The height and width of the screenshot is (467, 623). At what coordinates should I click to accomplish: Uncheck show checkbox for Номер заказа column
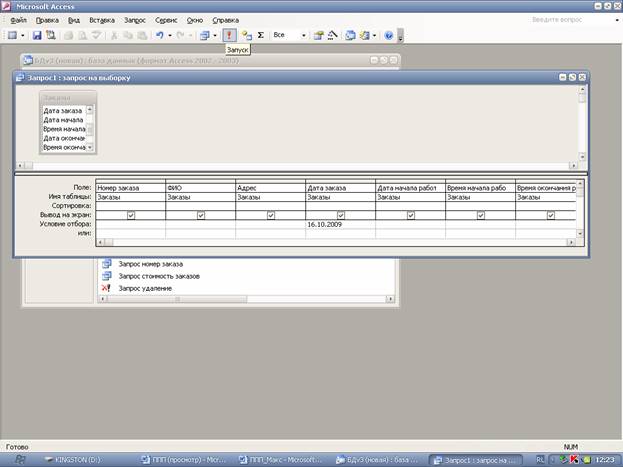tap(131, 215)
